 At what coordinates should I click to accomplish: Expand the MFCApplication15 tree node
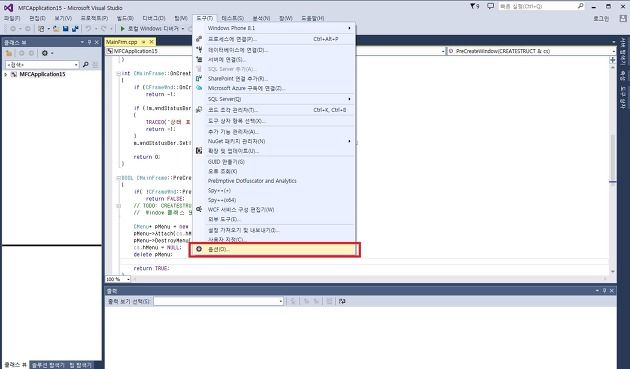pos(6,74)
